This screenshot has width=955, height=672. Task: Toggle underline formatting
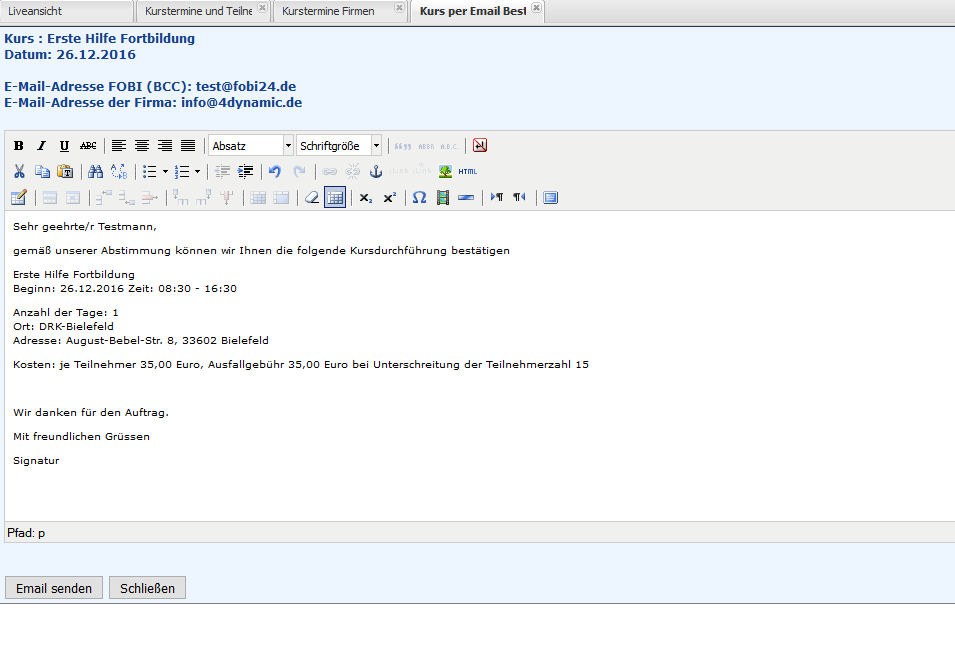click(x=64, y=146)
